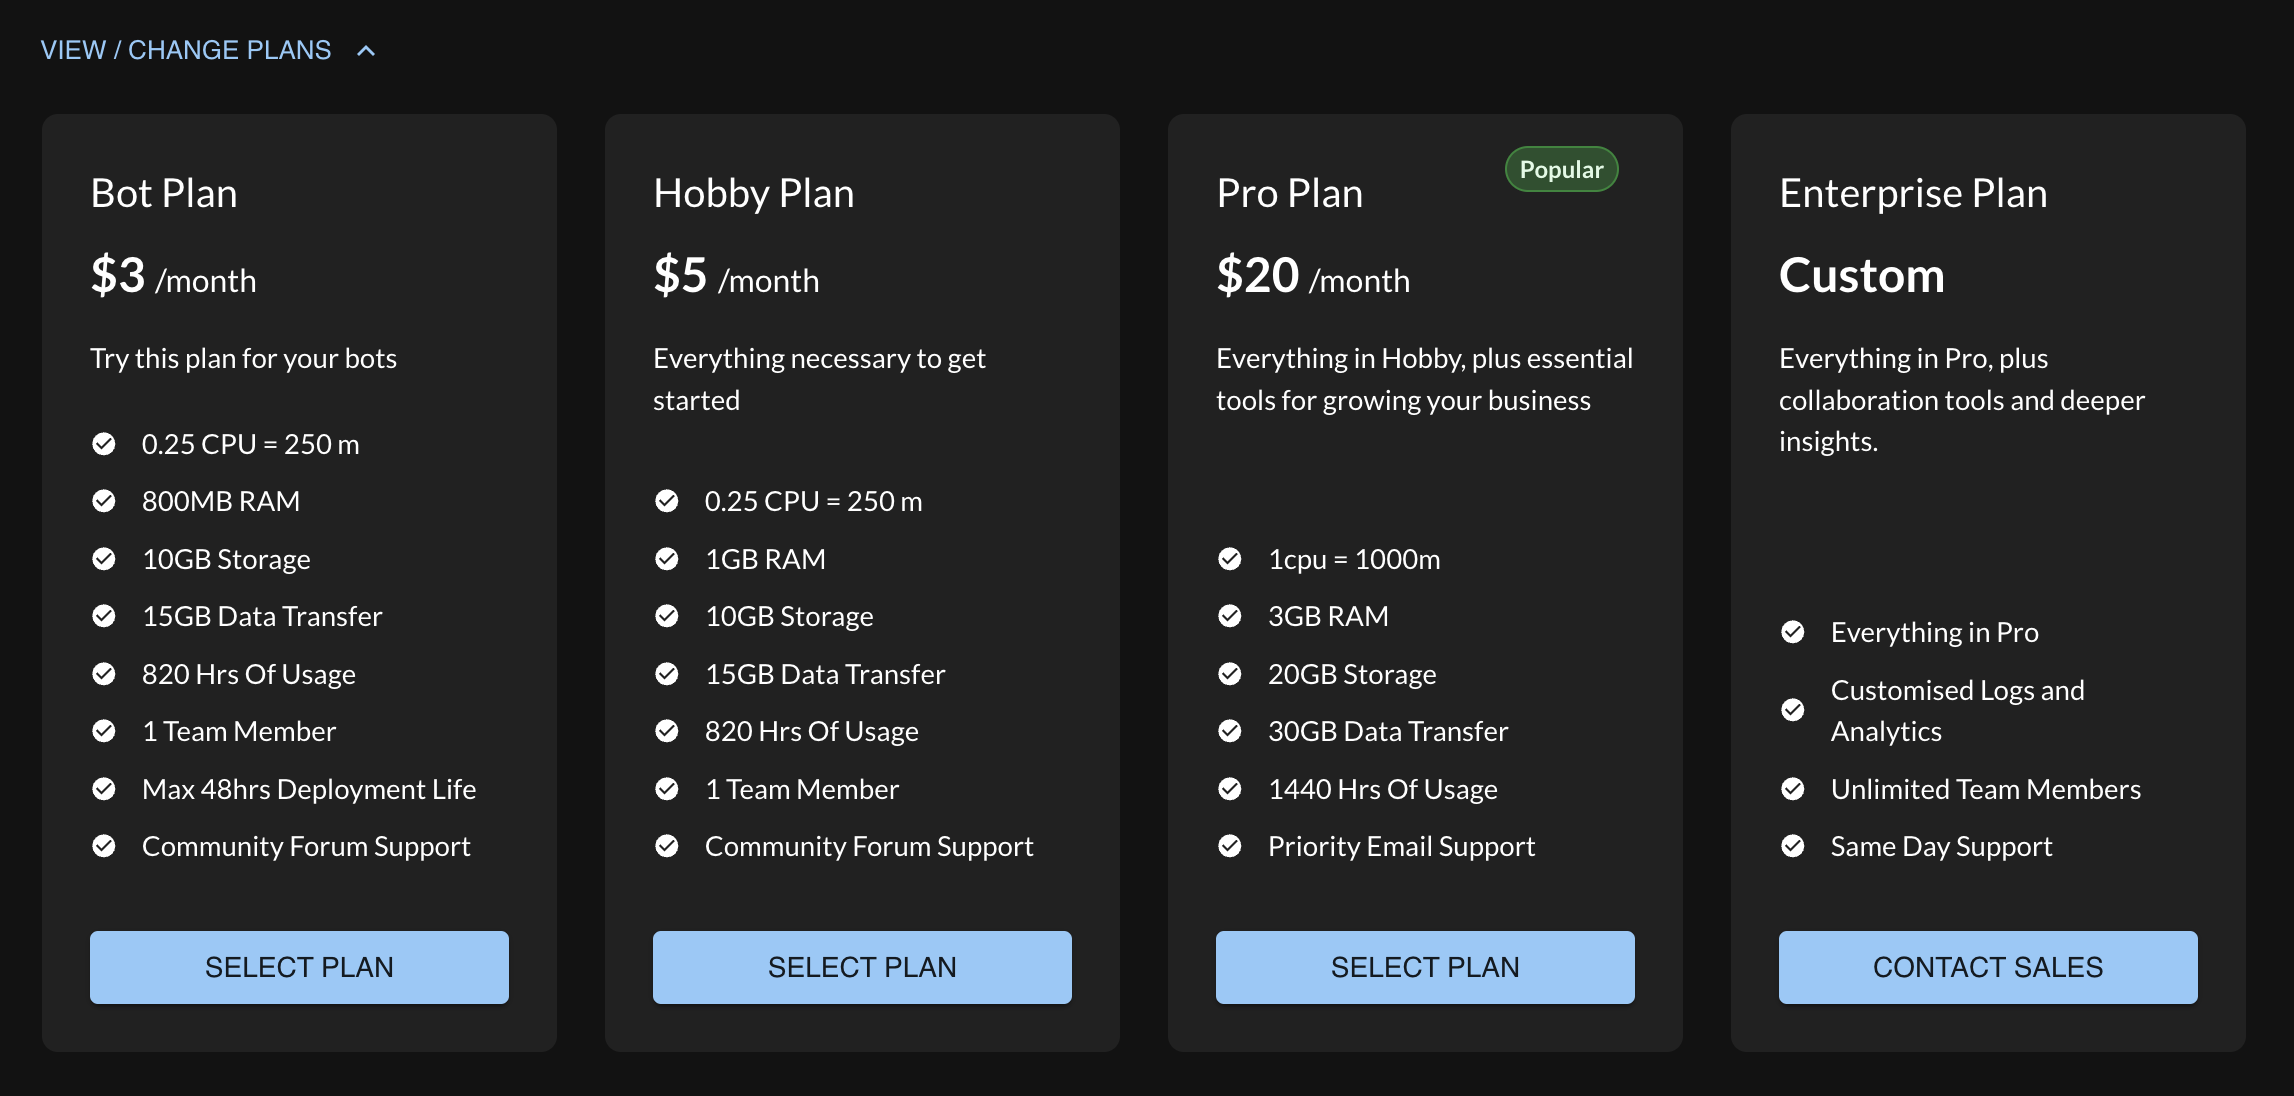Click check icon next to Priority Email Support
Screen dimensions: 2294x1096
click(1230, 846)
